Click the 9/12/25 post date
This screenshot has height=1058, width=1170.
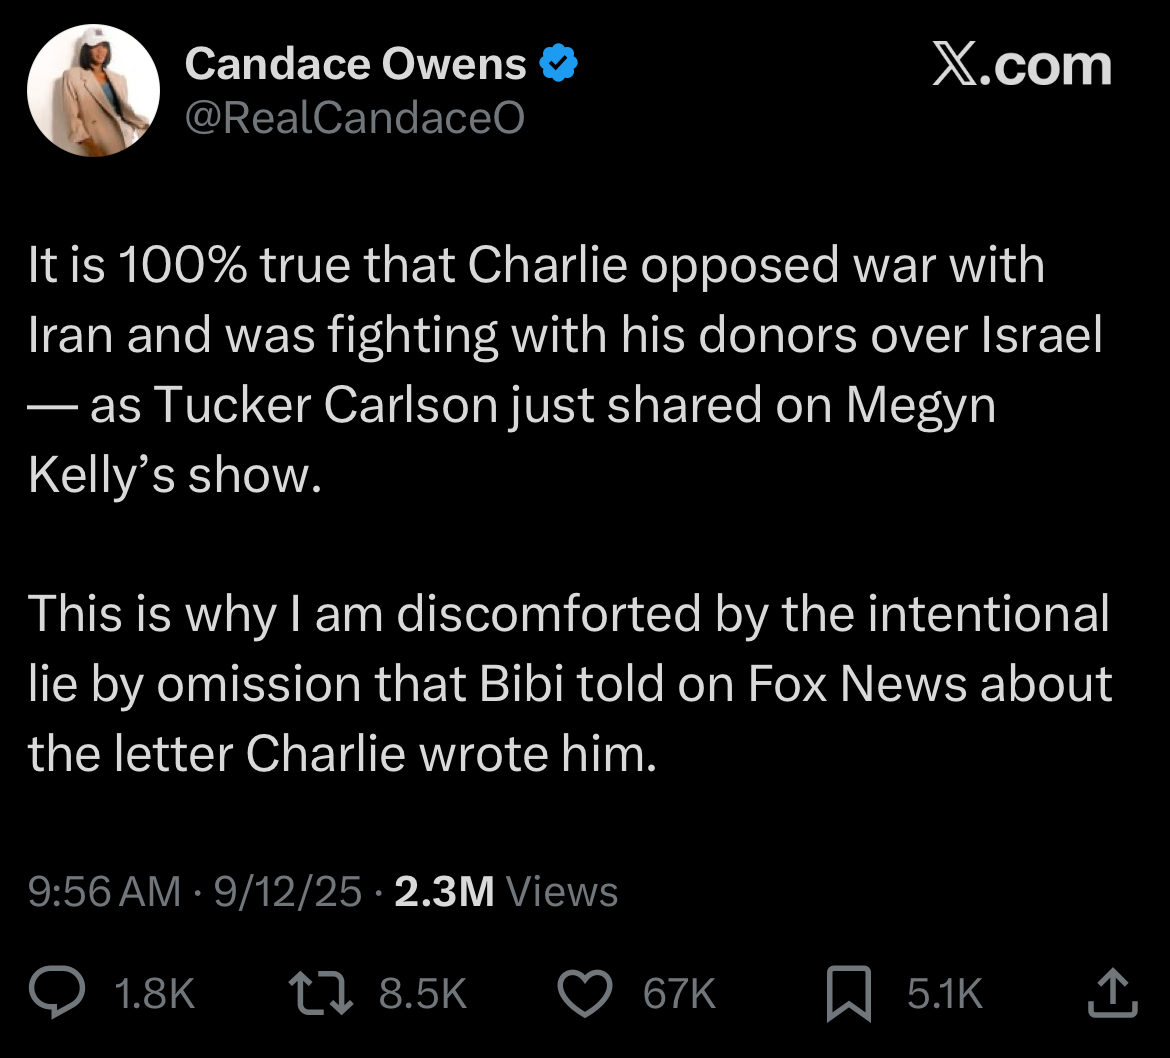coord(287,891)
